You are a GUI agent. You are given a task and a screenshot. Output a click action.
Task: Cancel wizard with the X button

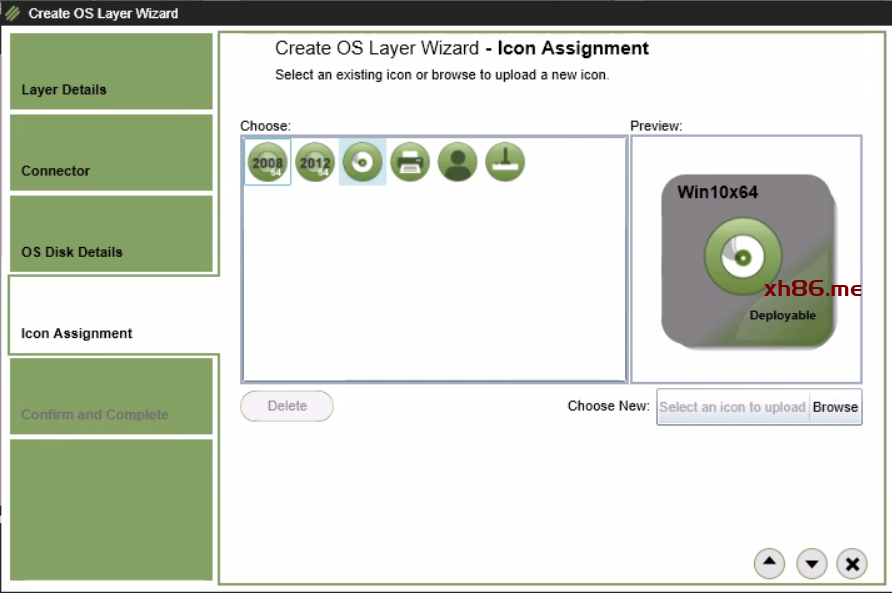852,564
